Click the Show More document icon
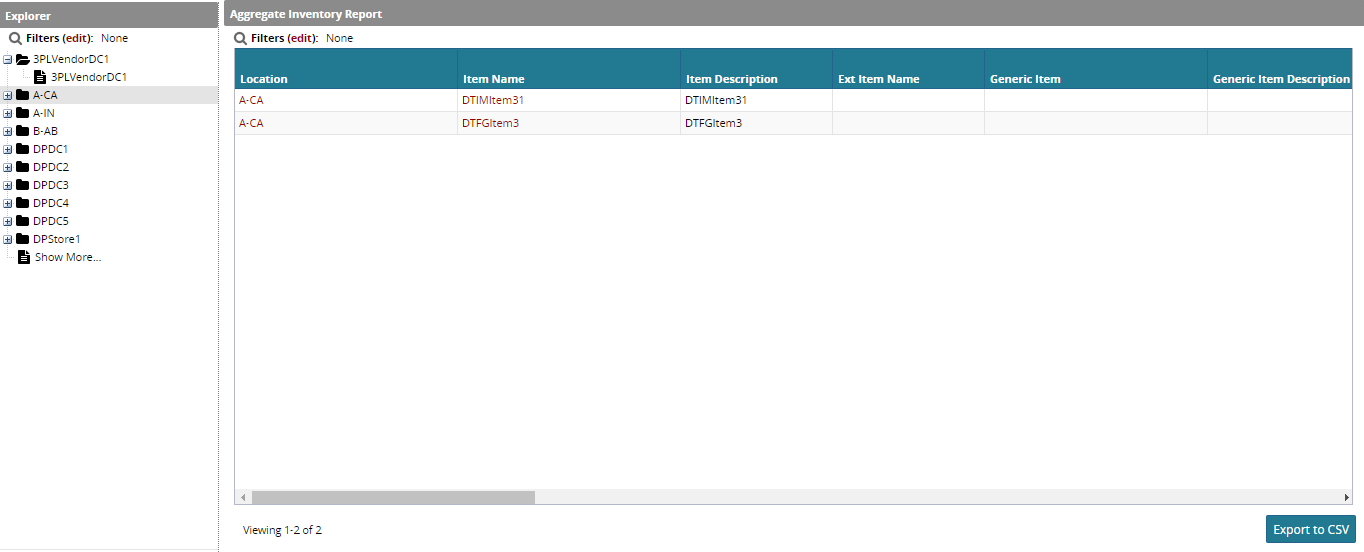This screenshot has height=552, width=1364. click(24, 257)
